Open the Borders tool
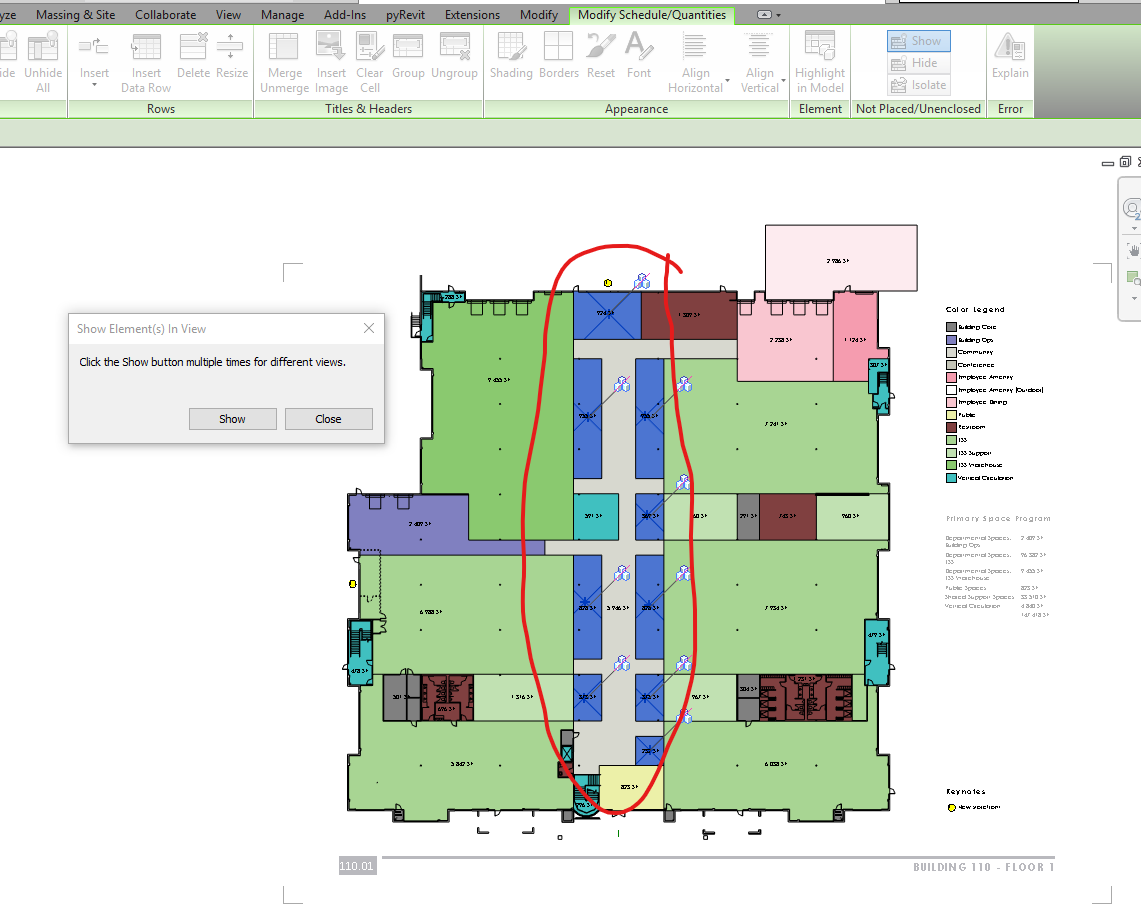The image size is (1141, 913). (x=558, y=47)
